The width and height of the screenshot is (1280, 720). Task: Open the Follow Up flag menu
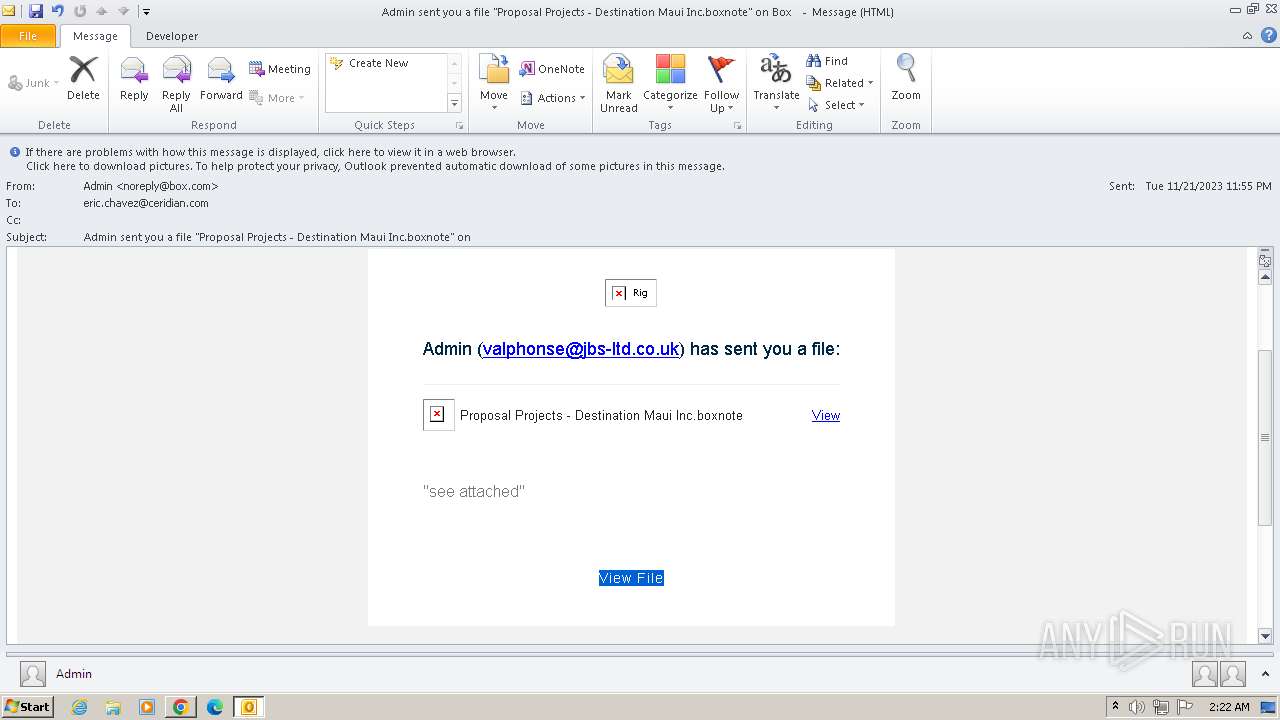(721, 84)
